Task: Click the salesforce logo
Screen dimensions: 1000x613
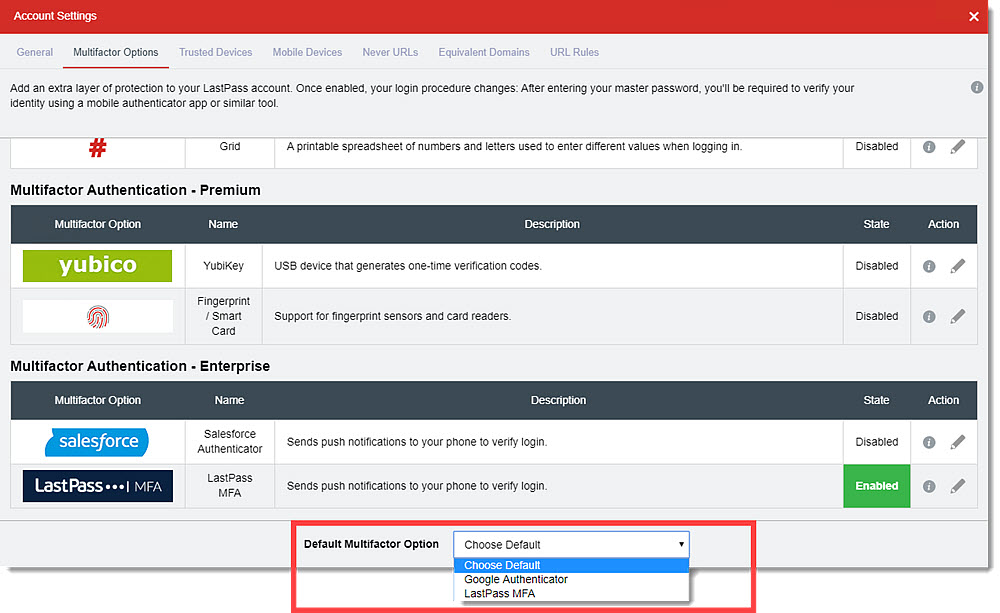Action: [97, 441]
